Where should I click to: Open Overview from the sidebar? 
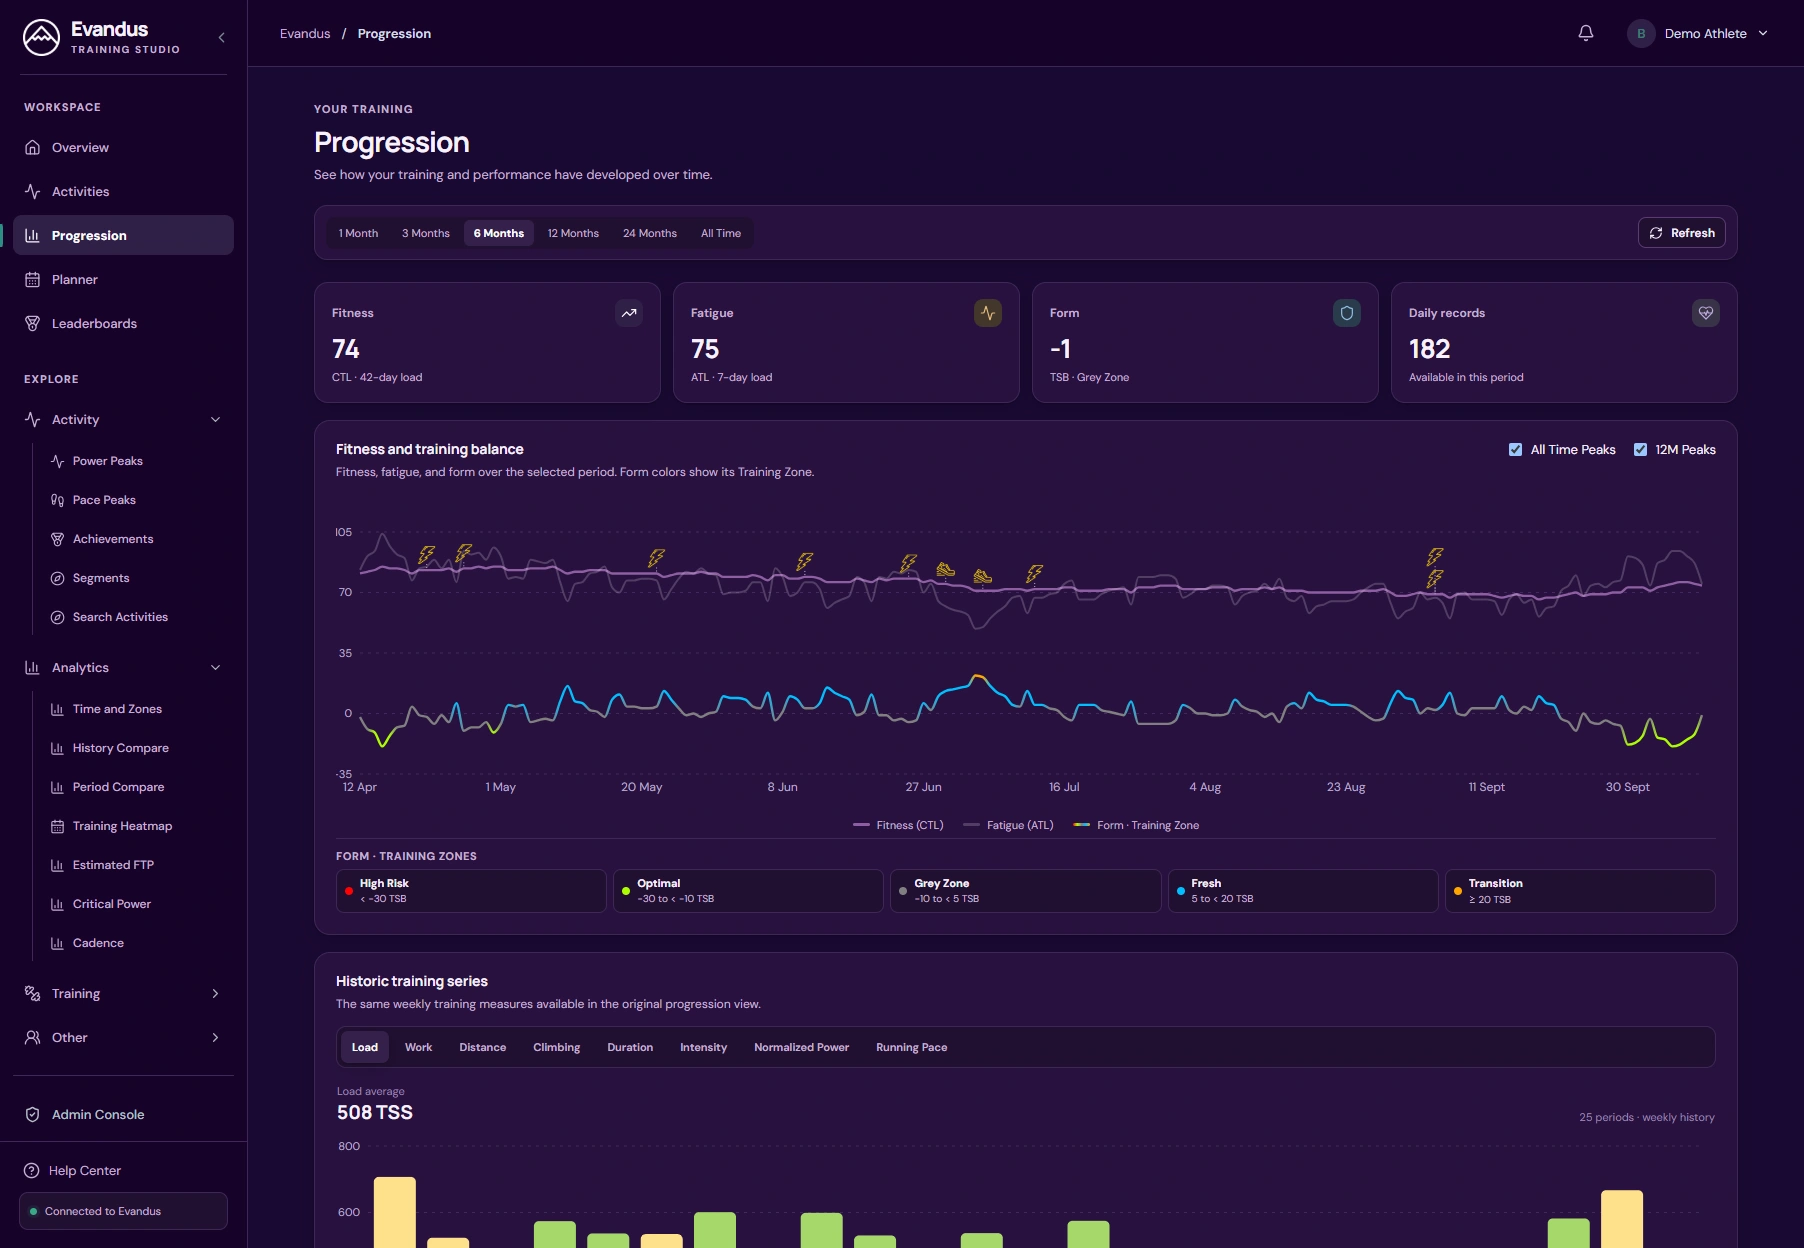pos(123,147)
